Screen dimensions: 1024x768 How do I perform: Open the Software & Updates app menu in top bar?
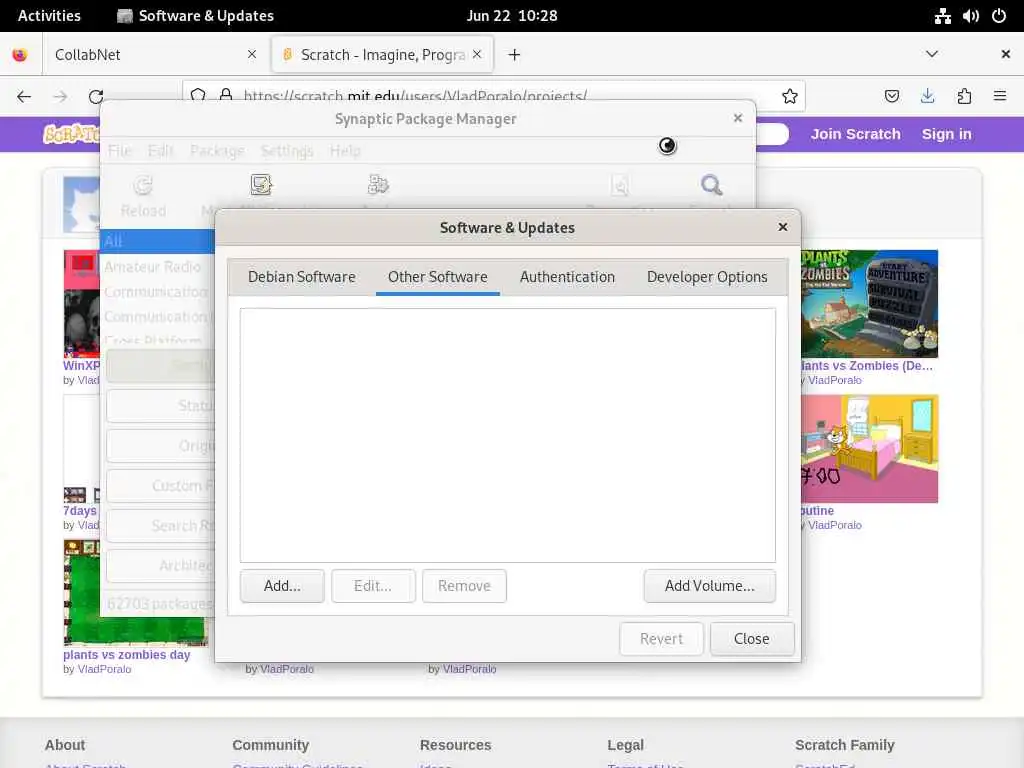click(195, 16)
